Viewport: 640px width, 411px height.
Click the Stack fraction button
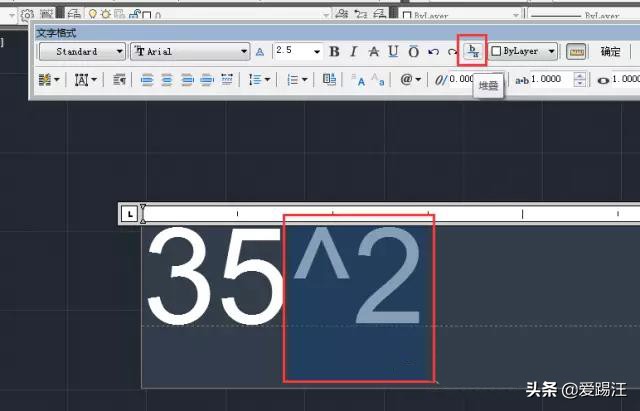pos(473,51)
